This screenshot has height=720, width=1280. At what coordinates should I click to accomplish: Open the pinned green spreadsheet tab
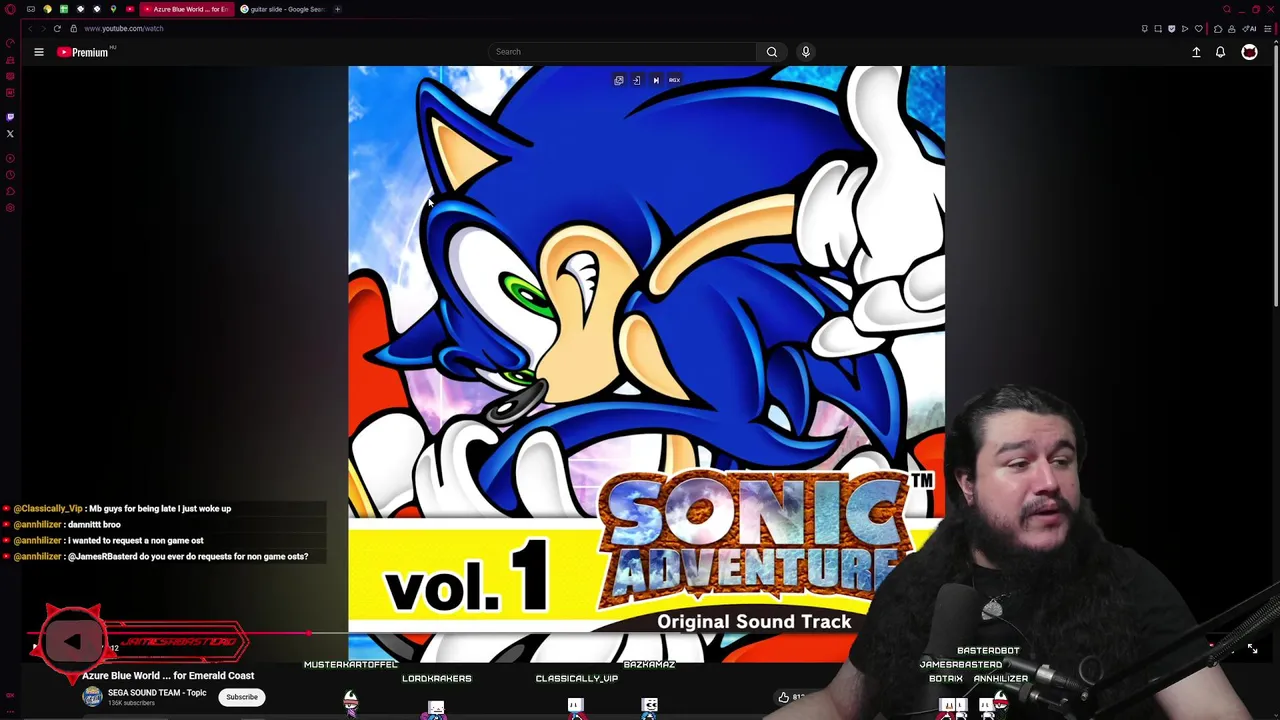point(64,9)
